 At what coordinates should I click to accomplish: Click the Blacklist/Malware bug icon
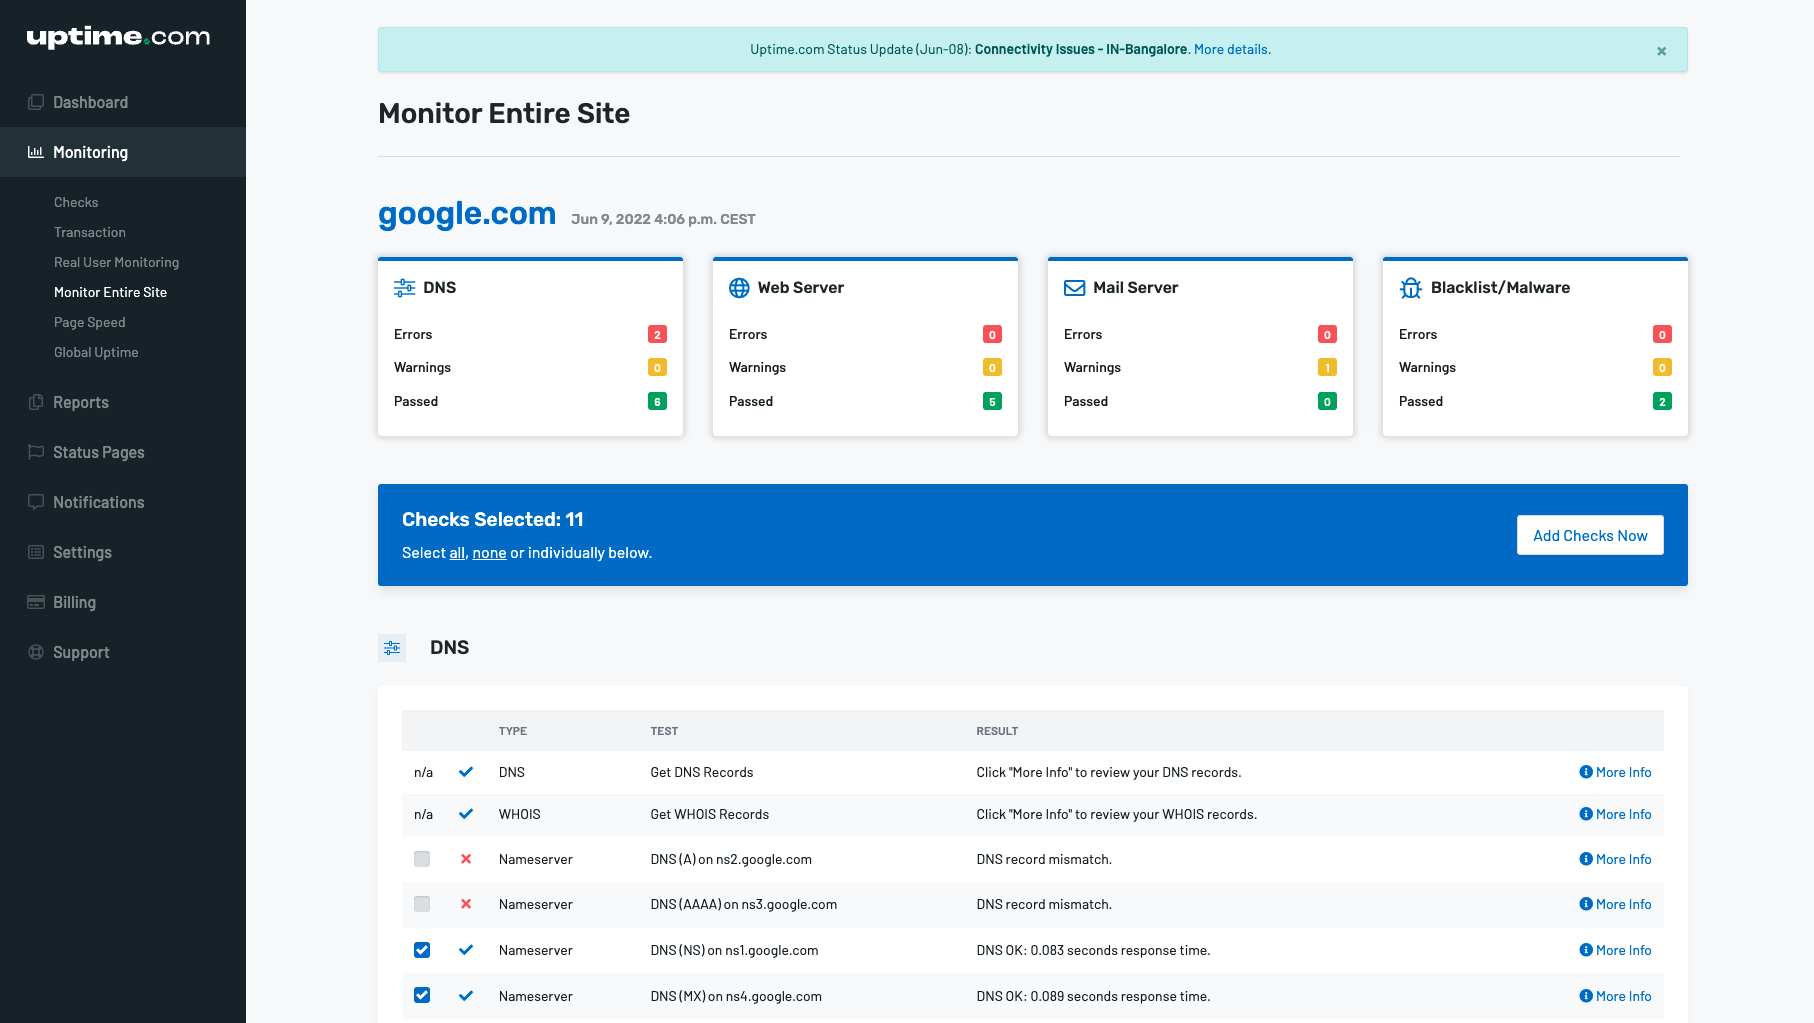coord(1411,288)
